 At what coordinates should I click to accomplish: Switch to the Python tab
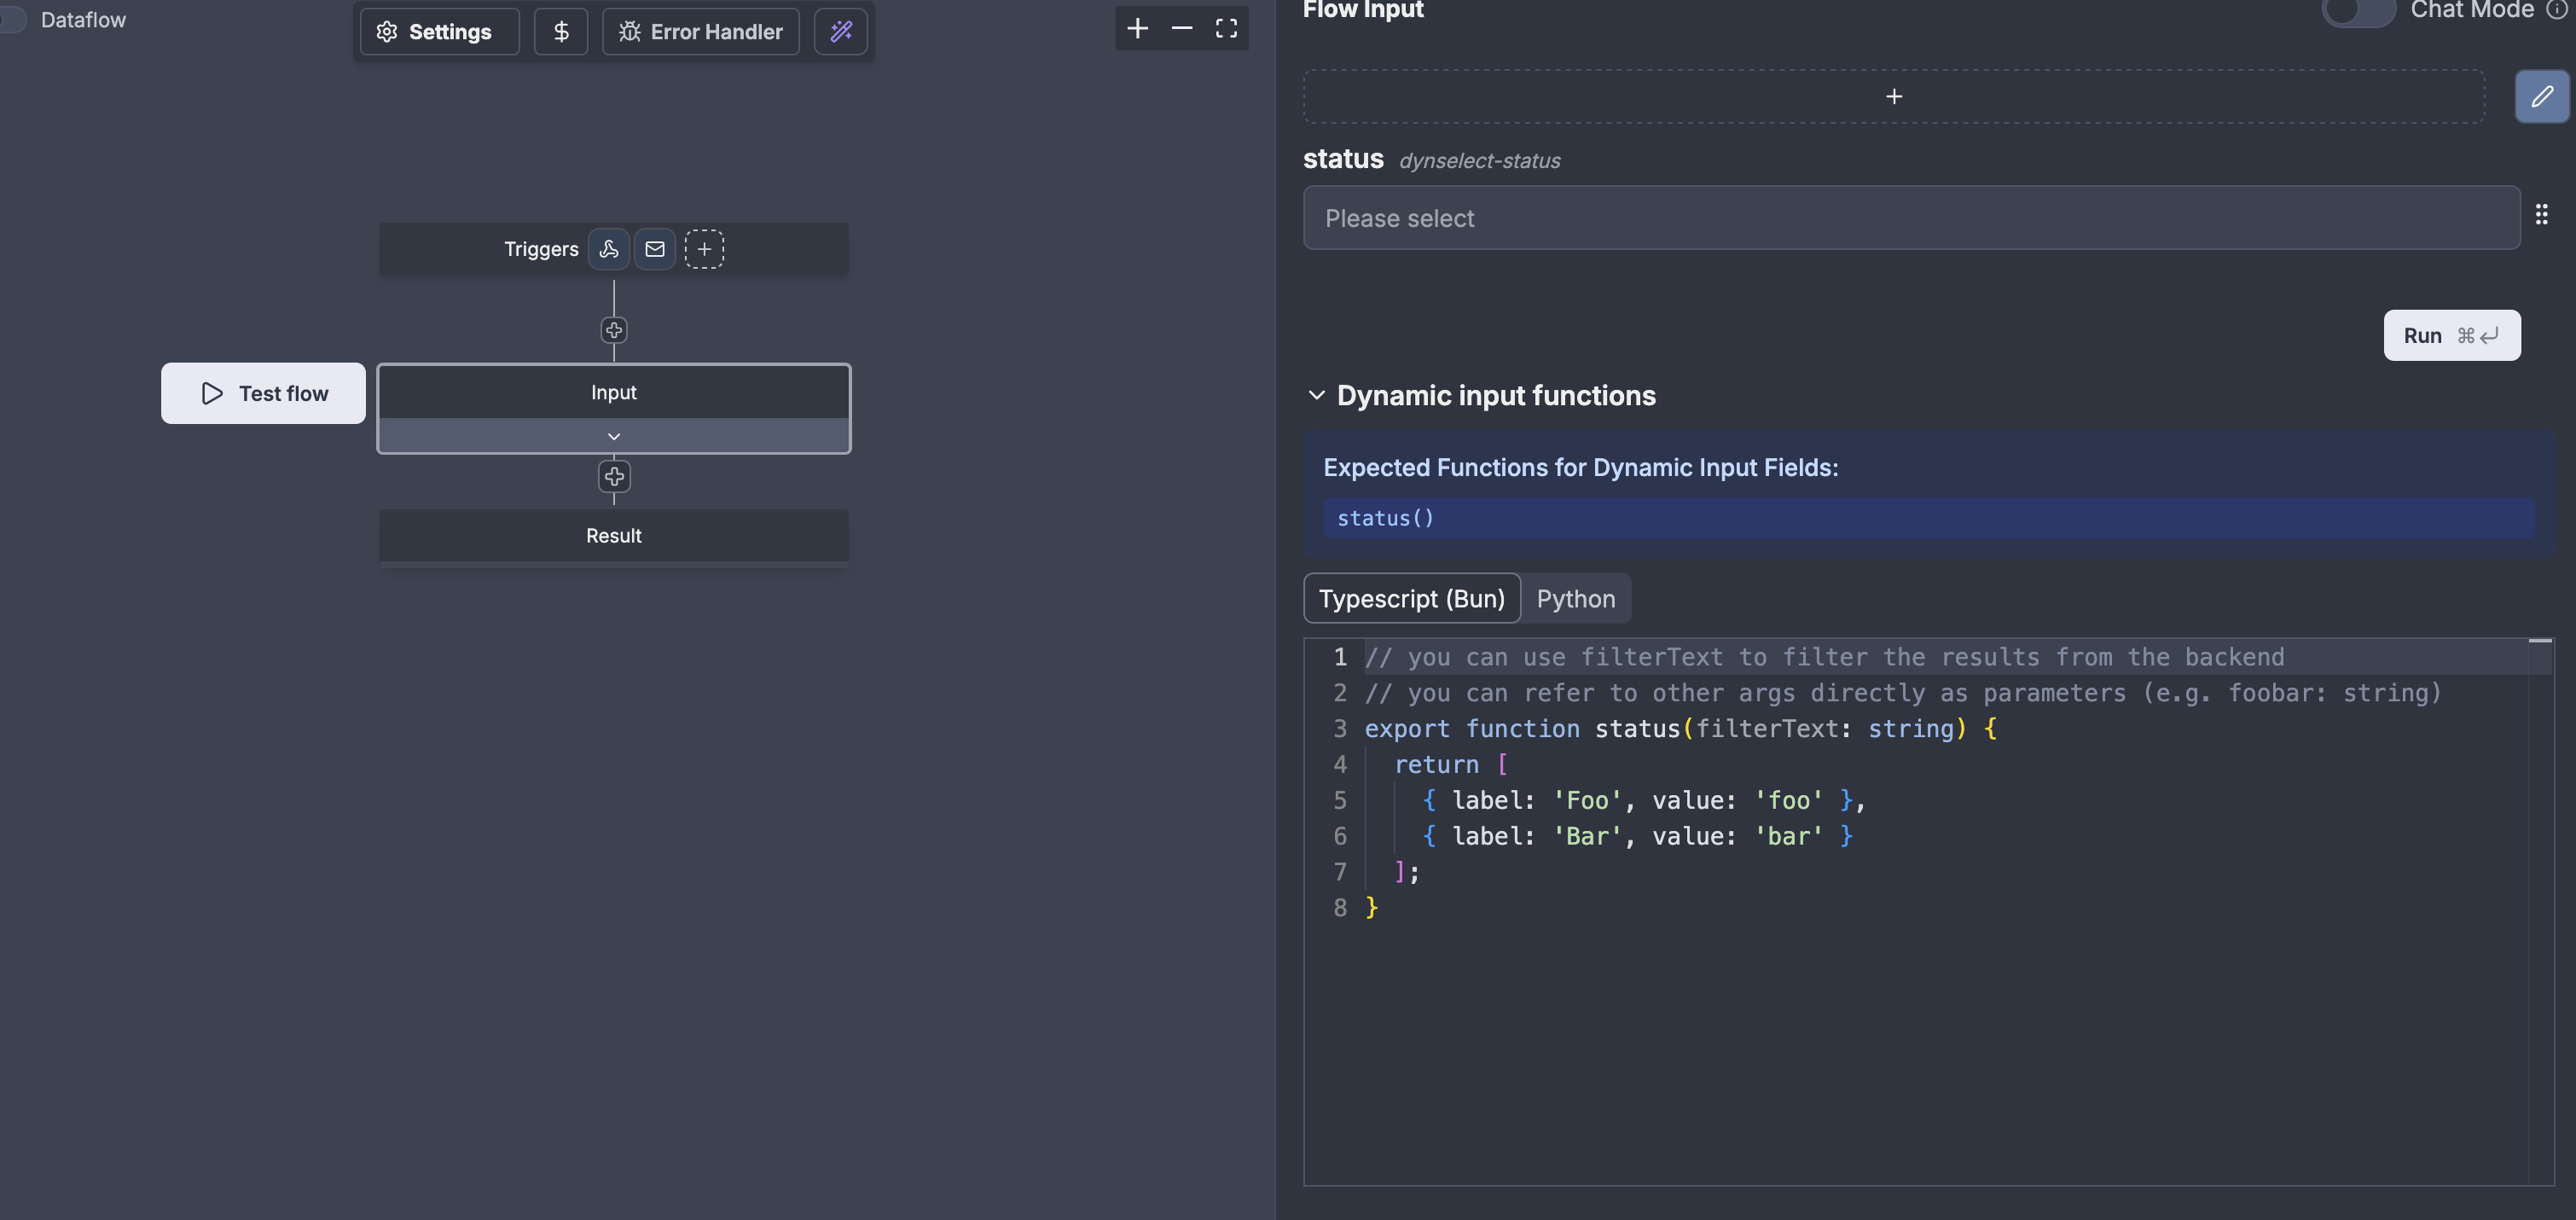click(1575, 599)
